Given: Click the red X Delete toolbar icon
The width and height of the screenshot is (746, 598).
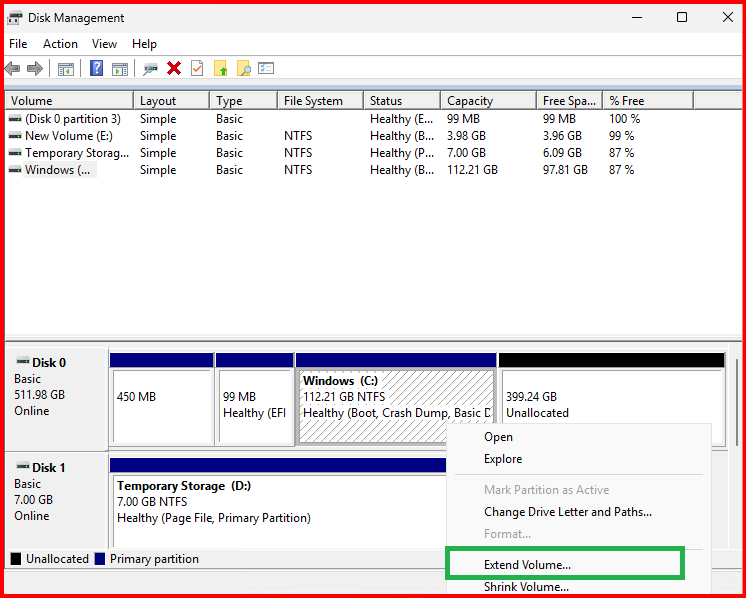Looking at the screenshot, I should click(x=174, y=69).
